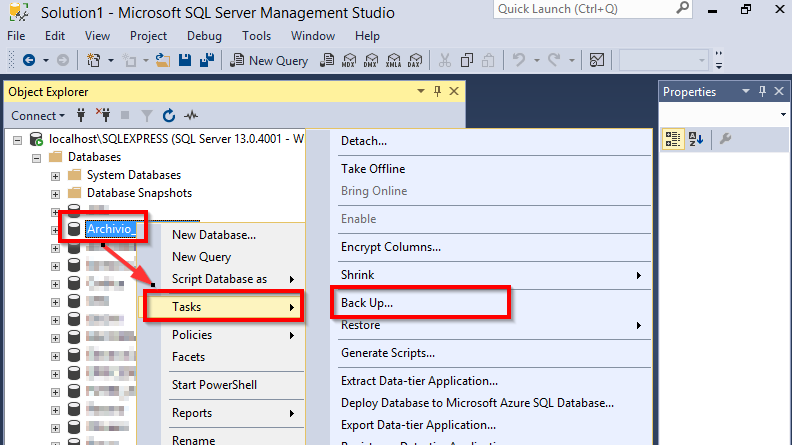Click the Navigate Backward toolbar icon
The width and height of the screenshot is (792, 445).
(29, 61)
